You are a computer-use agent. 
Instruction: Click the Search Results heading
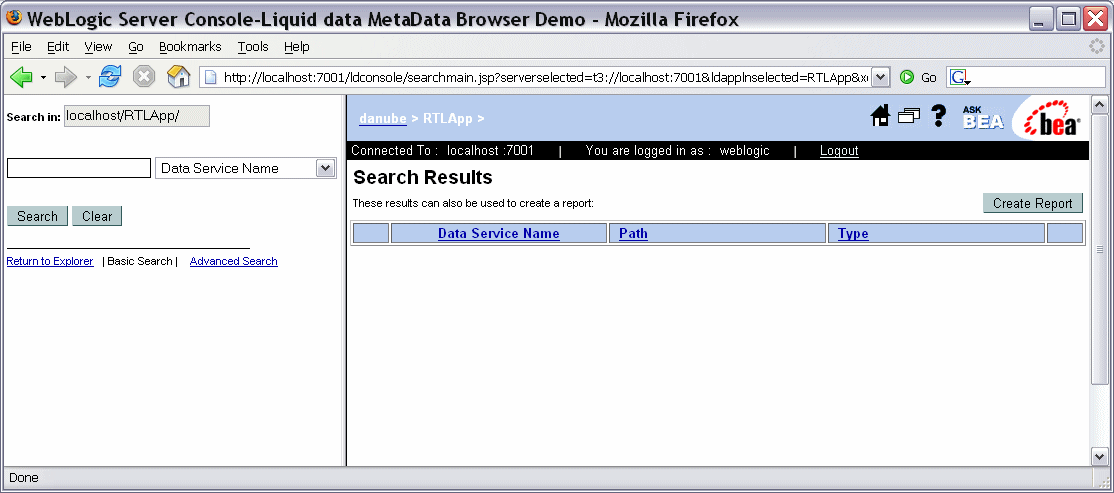(x=423, y=177)
